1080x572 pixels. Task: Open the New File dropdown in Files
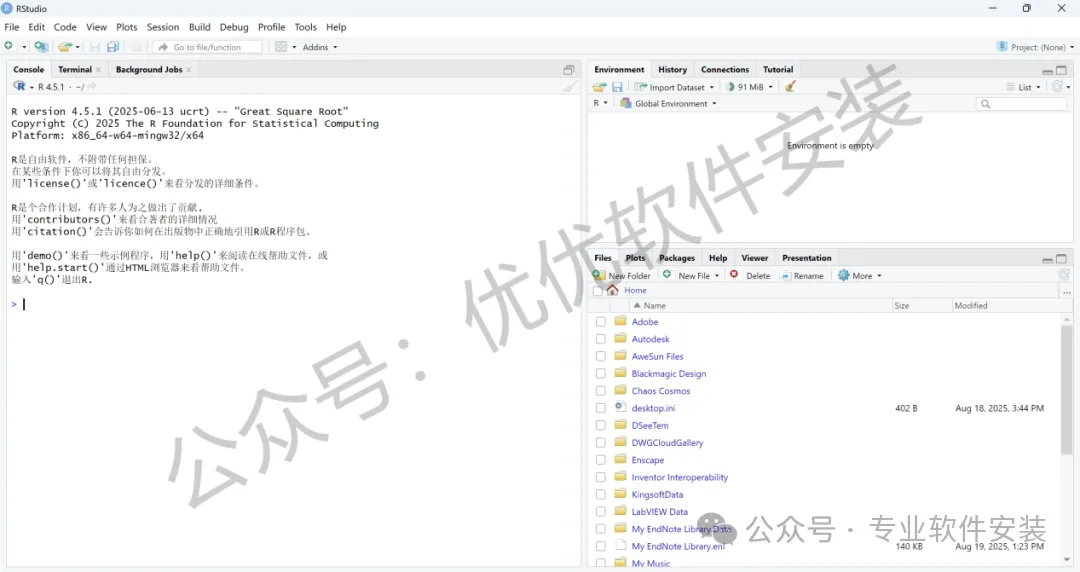tap(691, 276)
